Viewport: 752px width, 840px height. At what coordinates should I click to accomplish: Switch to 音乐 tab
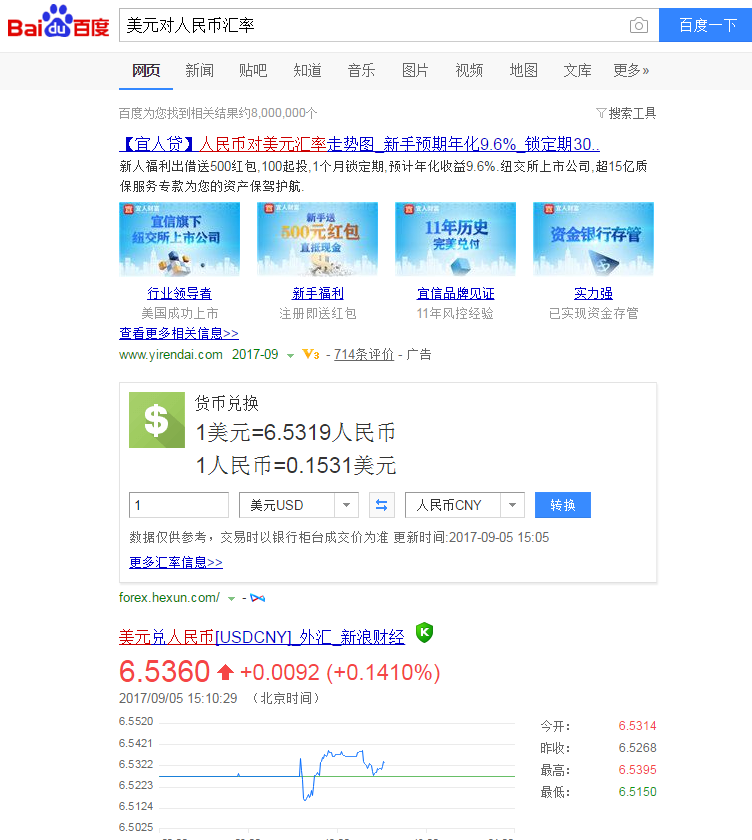[362, 71]
